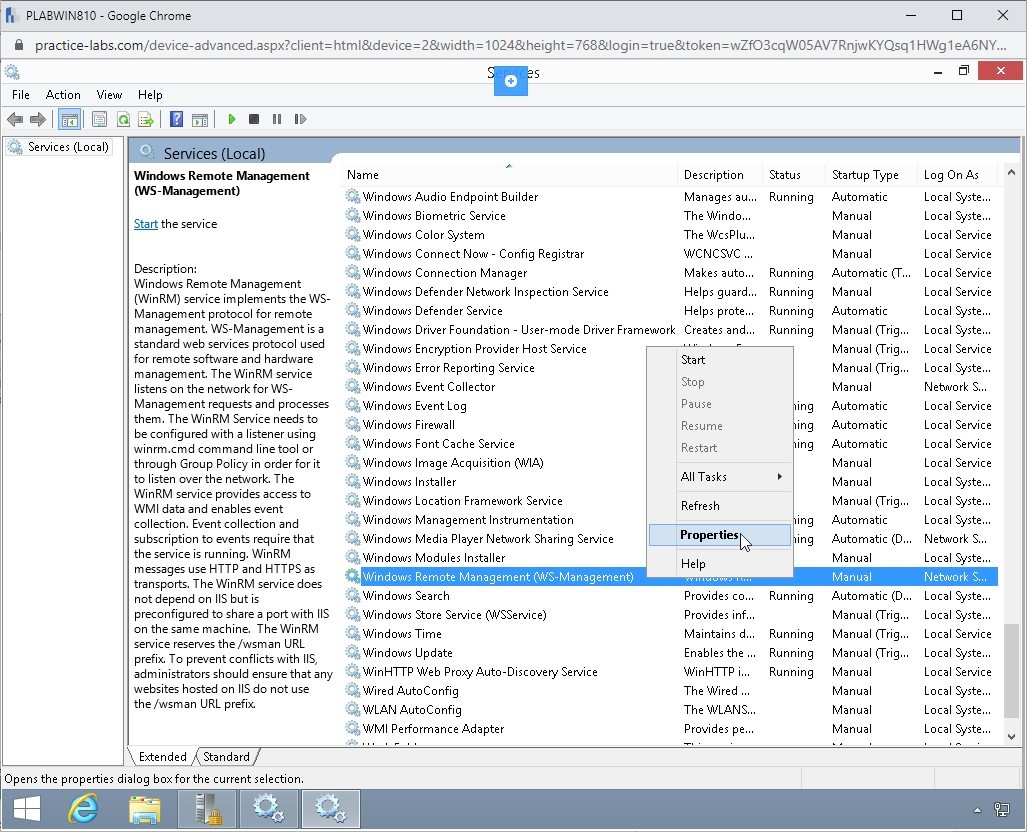The image size is (1027, 832).
Task: Click the scrollbar down arrow
Action: point(1011,736)
